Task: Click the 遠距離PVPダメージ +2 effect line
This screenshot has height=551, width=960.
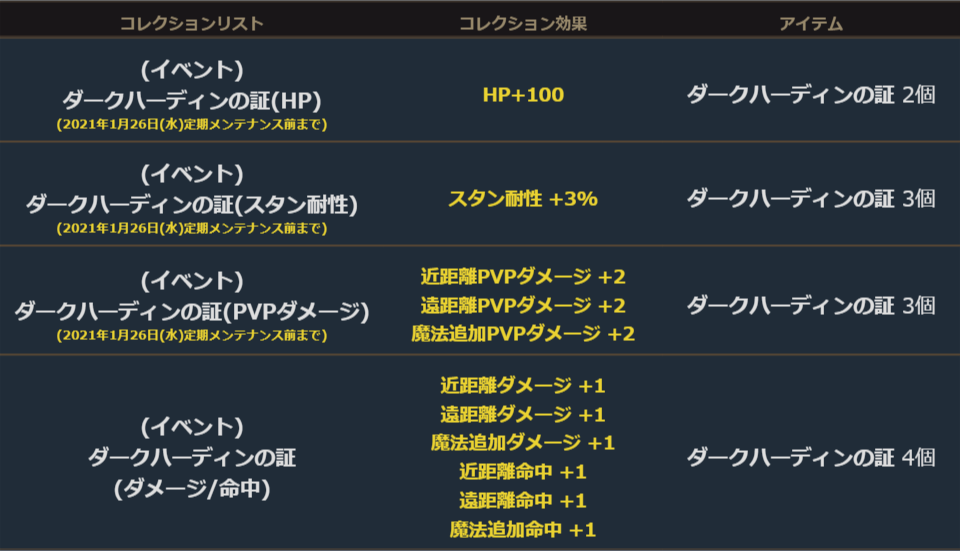Action: pos(523,305)
